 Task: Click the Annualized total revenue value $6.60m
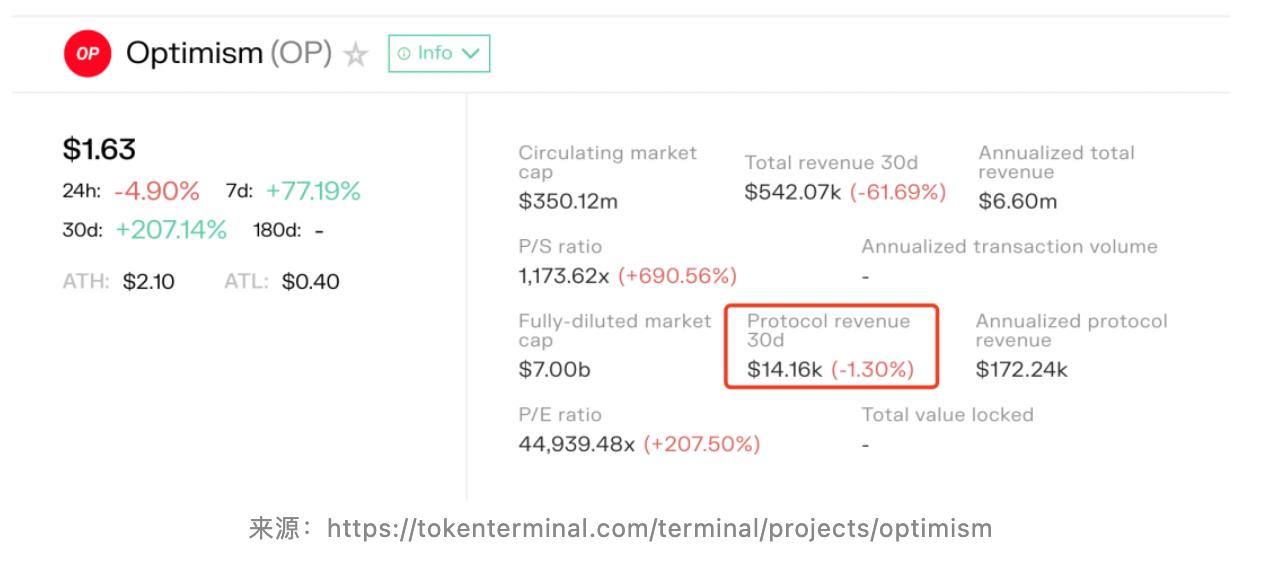(x=1017, y=201)
